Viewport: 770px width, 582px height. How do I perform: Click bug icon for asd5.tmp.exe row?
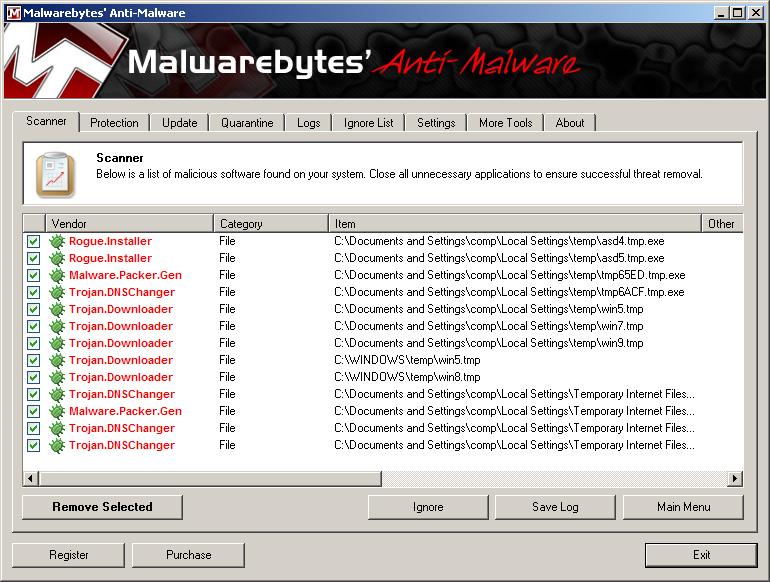(x=57, y=258)
